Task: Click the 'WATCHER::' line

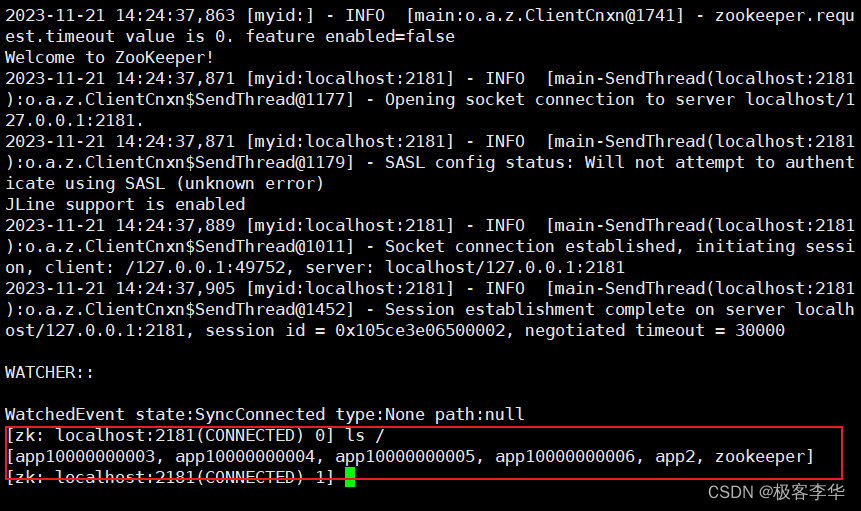Action: 49,372
